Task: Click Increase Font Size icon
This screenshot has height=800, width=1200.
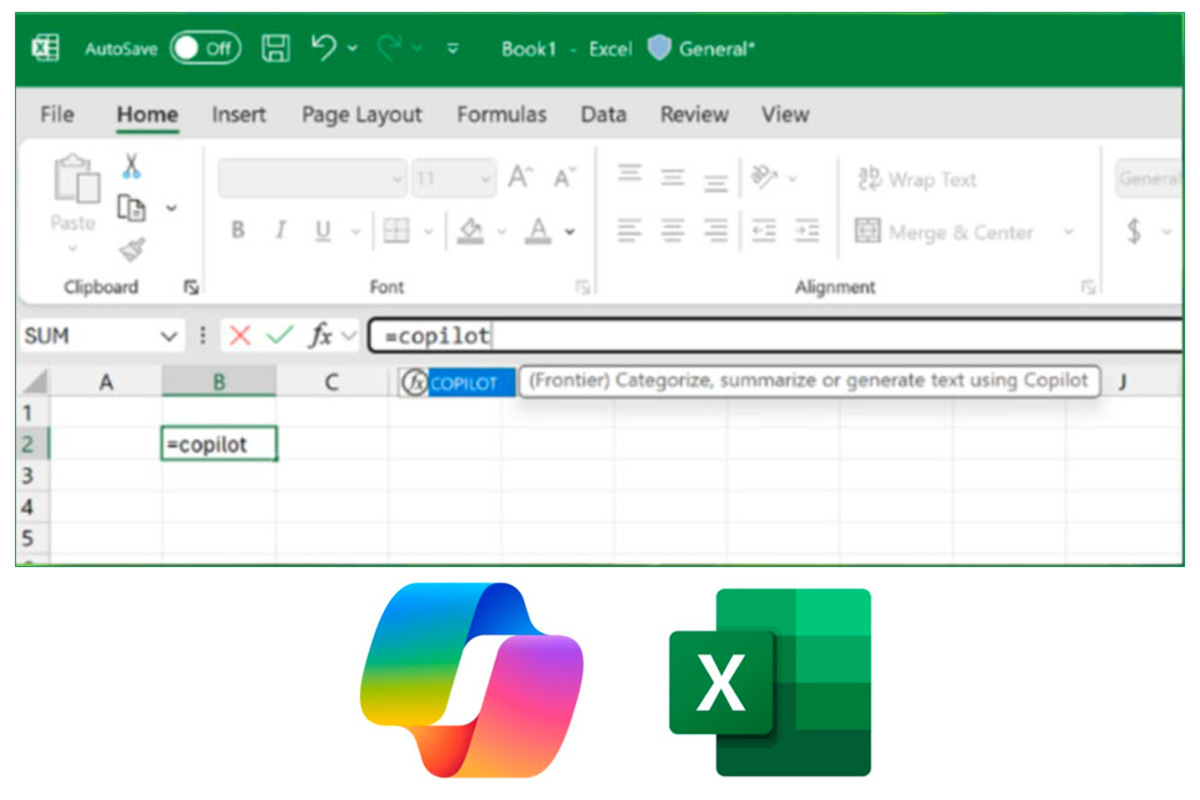Action: click(519, 178)
